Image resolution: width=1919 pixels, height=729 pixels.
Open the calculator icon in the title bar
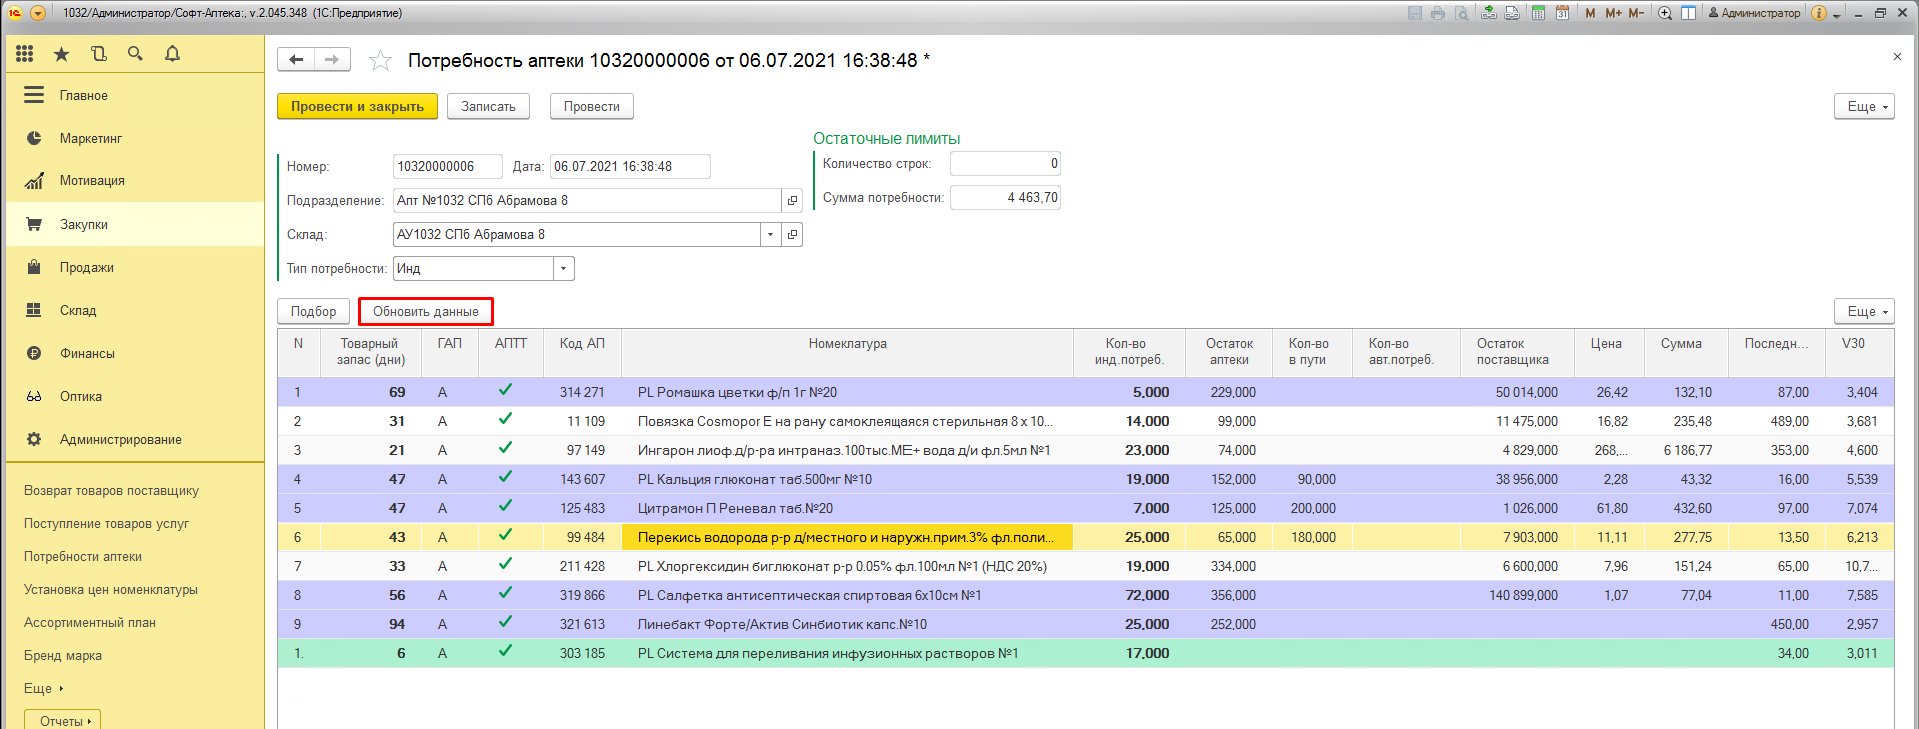[1538, 13]
